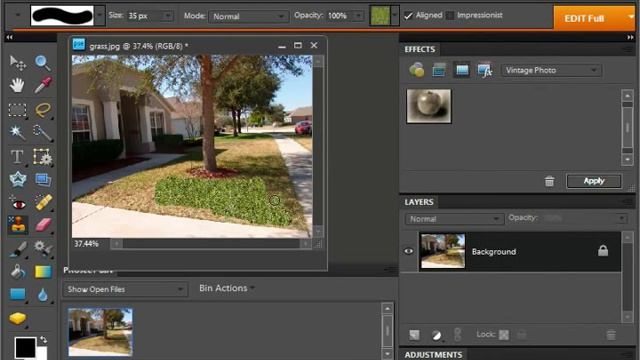Open the Vintage Photo effects dropdown
This screenshot has width=640, height=360.
(551, 70)
